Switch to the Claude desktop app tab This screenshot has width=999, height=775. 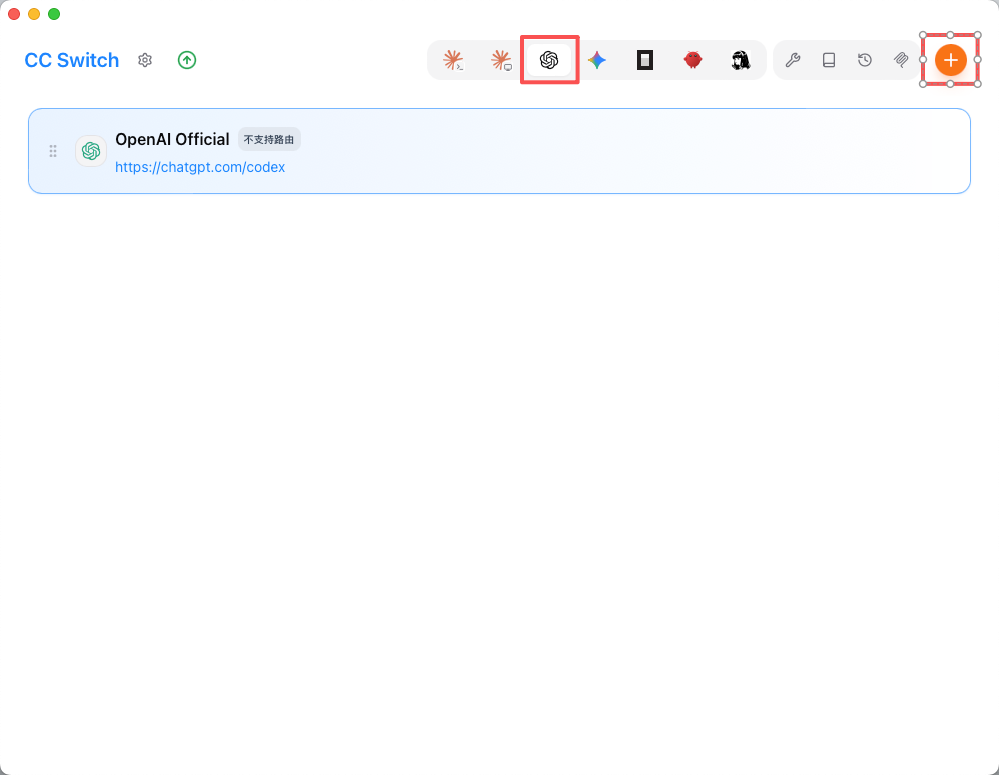[501, 60]
